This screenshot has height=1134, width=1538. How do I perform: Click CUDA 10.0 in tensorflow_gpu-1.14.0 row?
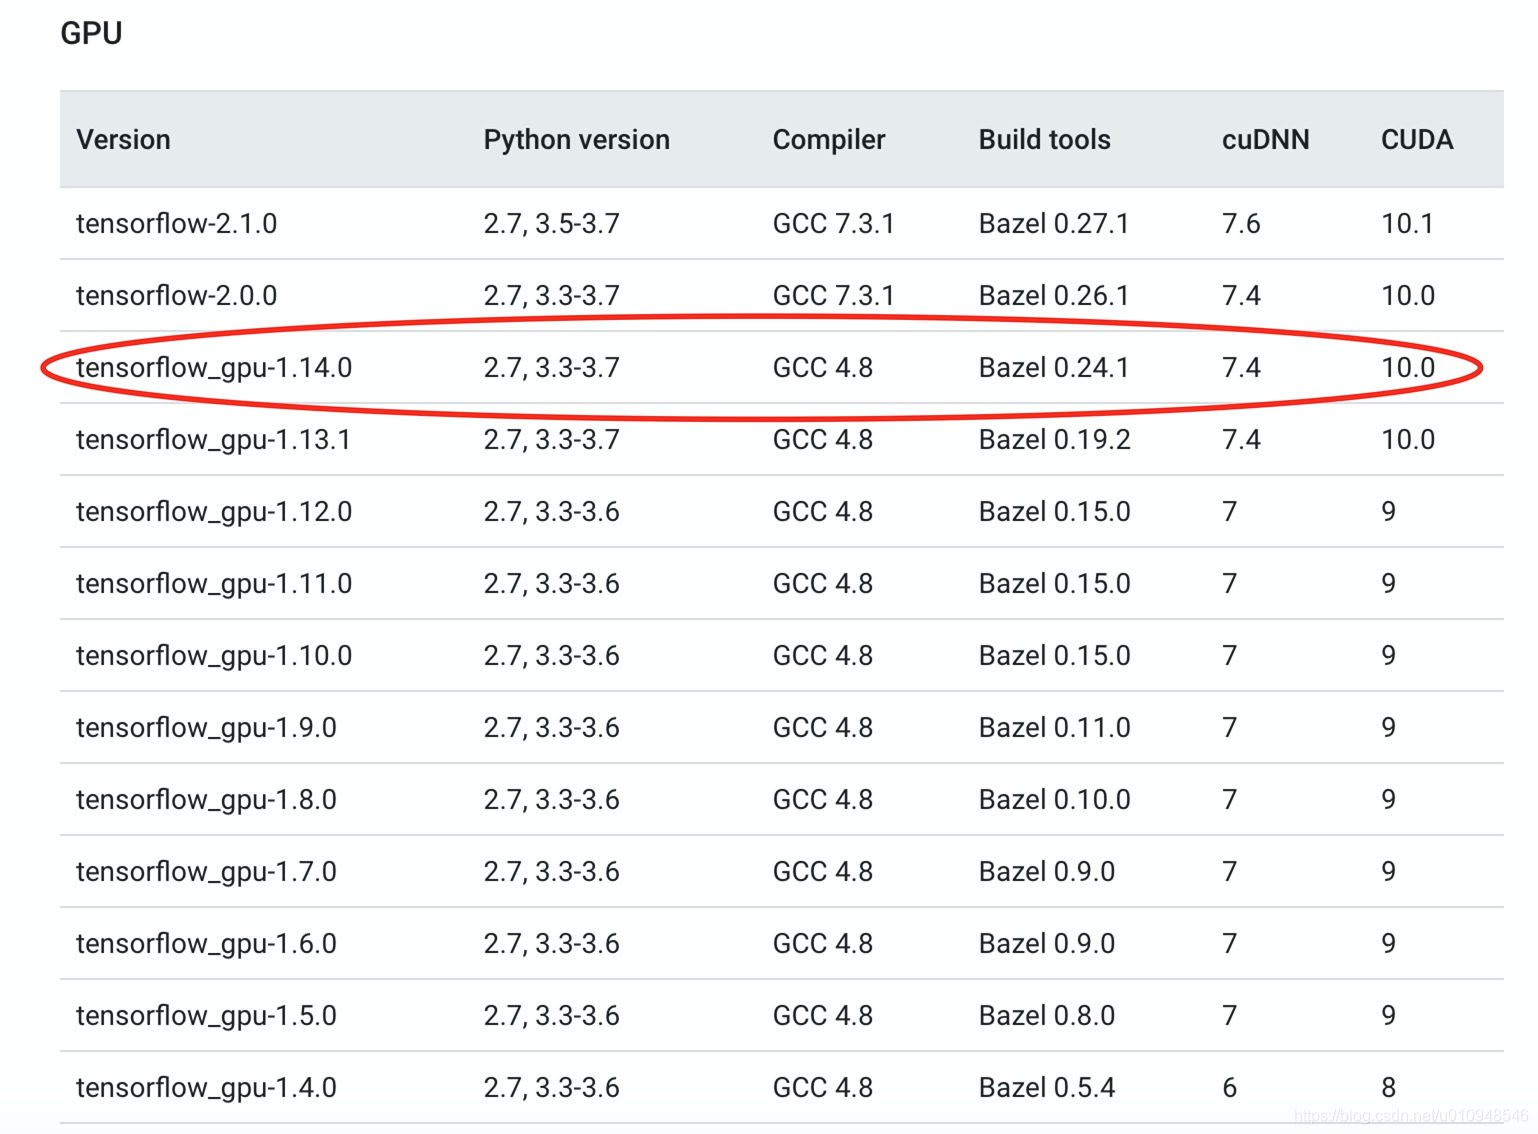(1407, 367)
